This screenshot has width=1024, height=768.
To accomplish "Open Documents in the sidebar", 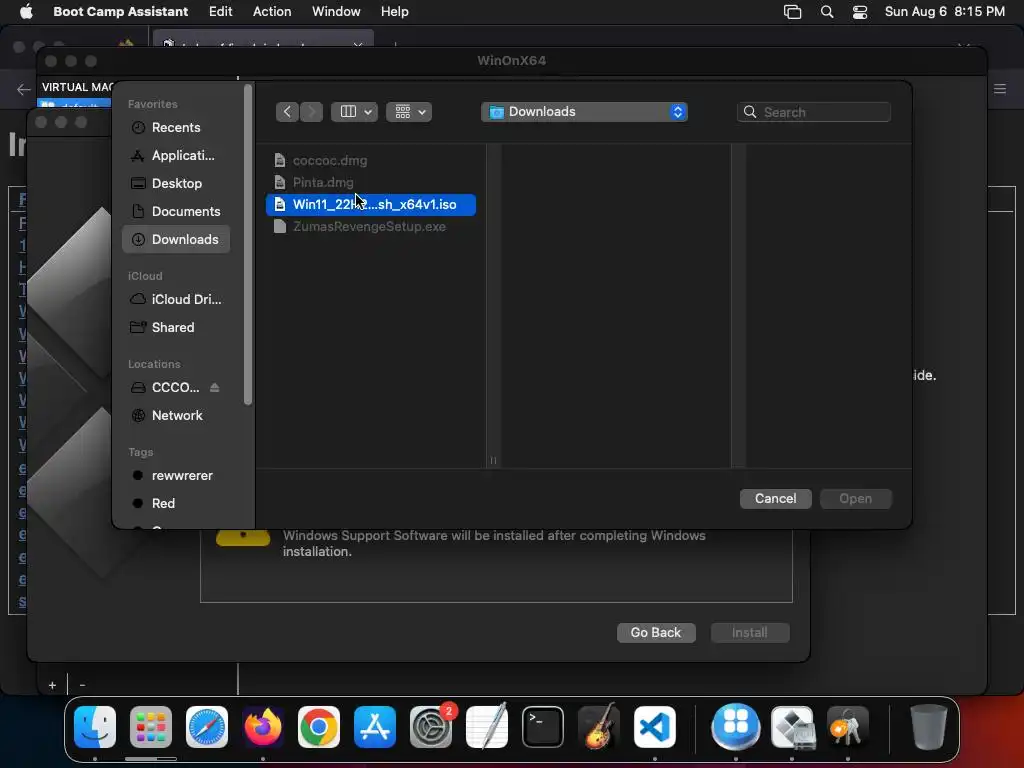I will click(x=175, y=212).
